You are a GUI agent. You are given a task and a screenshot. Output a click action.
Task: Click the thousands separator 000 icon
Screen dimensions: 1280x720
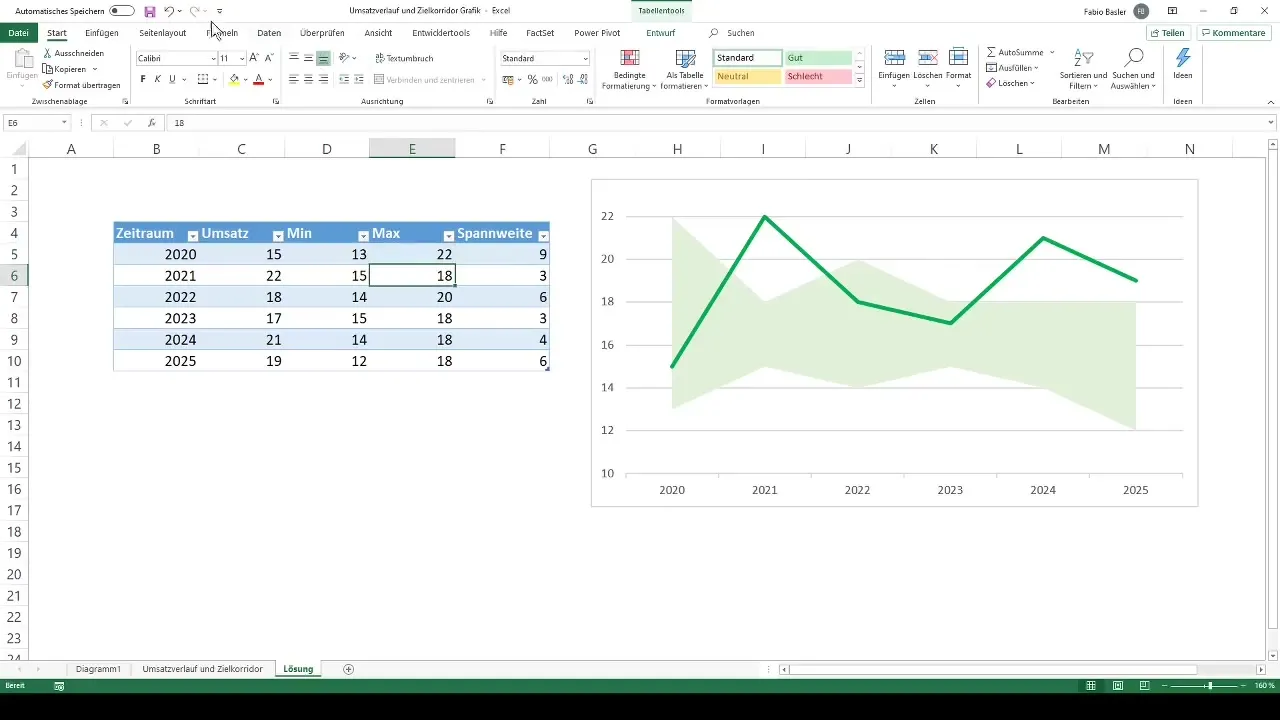pos(547,79)
